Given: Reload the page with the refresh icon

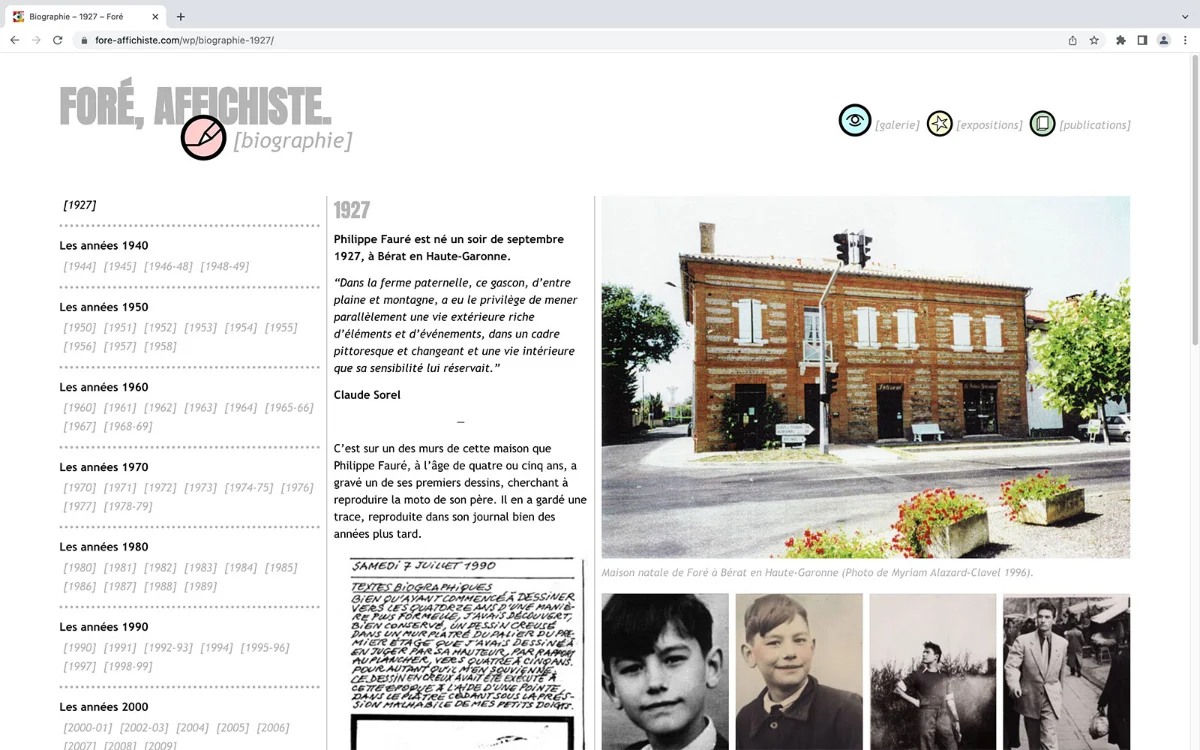Looking at the screenshot, I should [x=57, y=40].
